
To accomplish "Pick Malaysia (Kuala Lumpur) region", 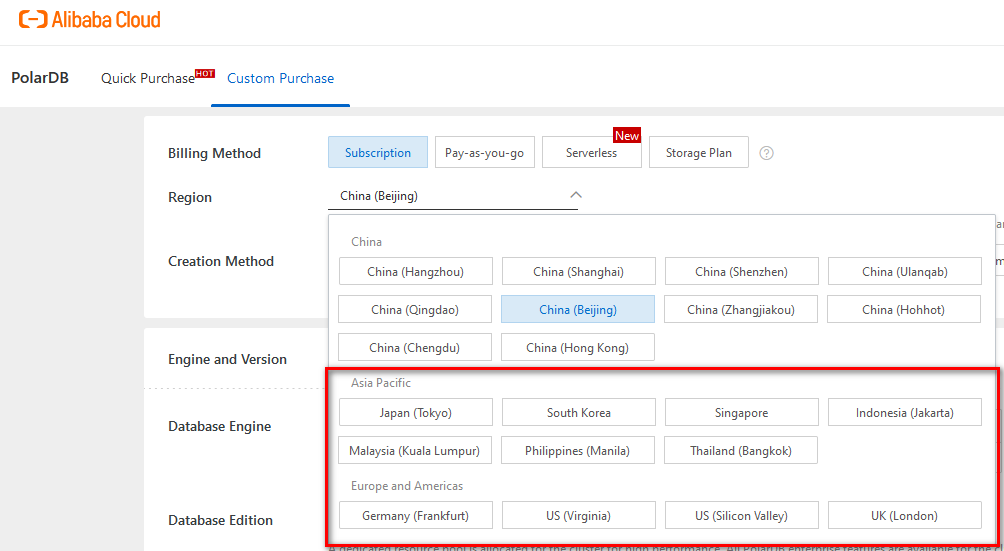I will (414, 451).
